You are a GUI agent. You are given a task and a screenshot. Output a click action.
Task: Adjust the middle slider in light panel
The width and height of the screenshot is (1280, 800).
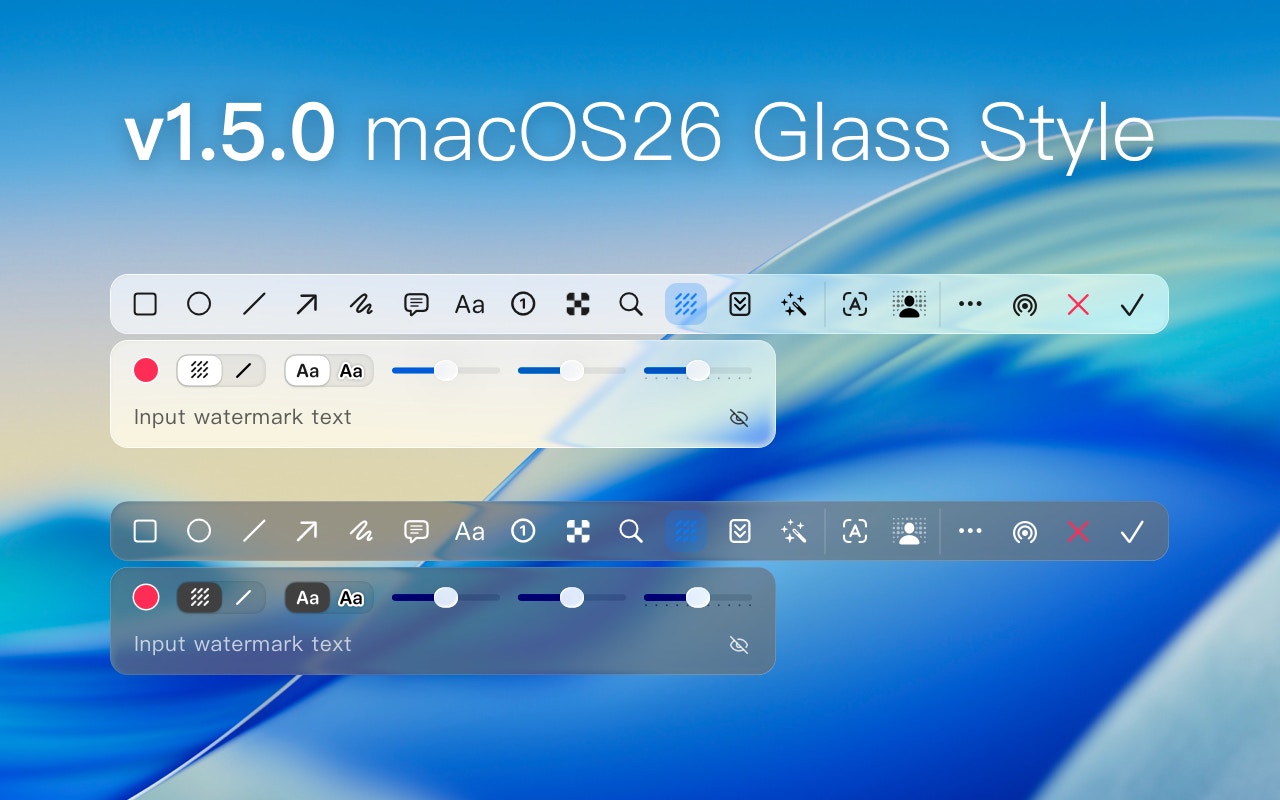coord(572,371)
